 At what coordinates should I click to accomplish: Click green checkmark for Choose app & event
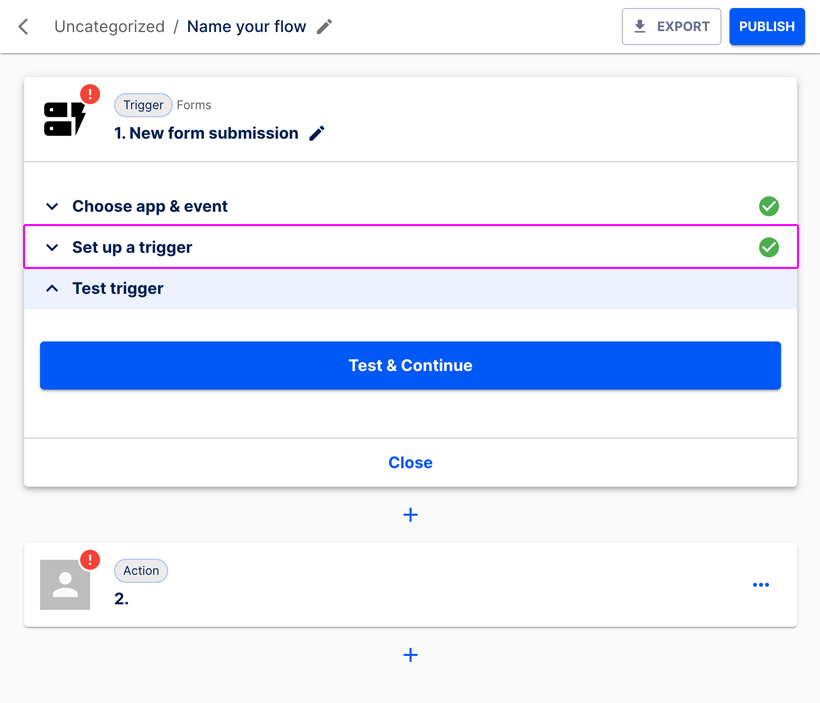click(768, 206)
